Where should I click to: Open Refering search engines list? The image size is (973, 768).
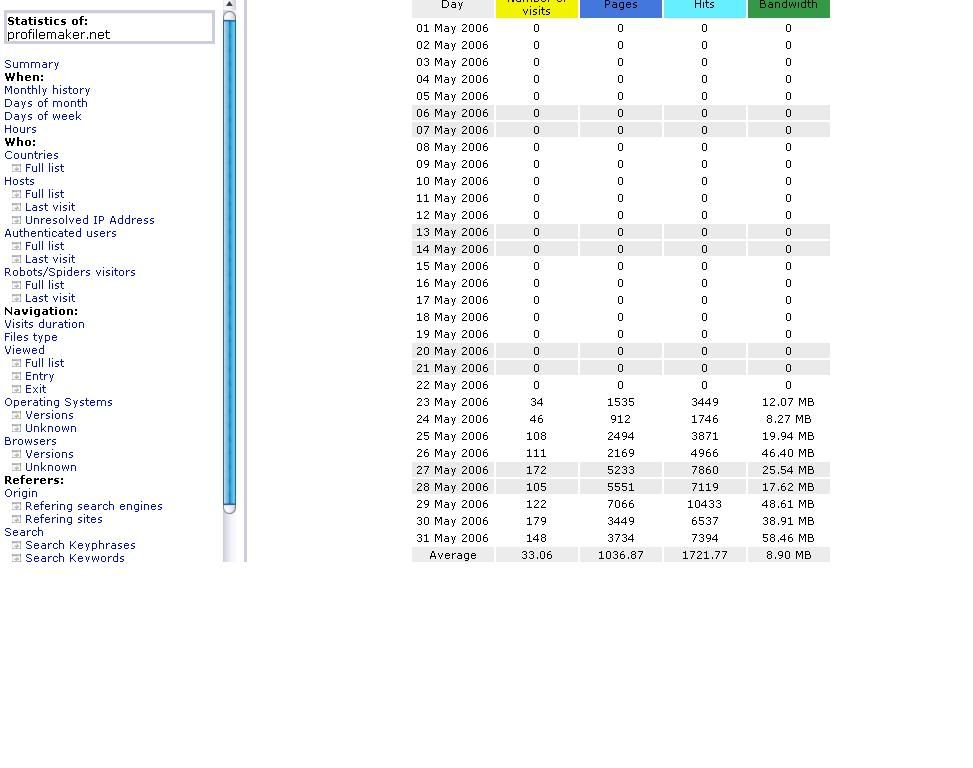[94, 506]
